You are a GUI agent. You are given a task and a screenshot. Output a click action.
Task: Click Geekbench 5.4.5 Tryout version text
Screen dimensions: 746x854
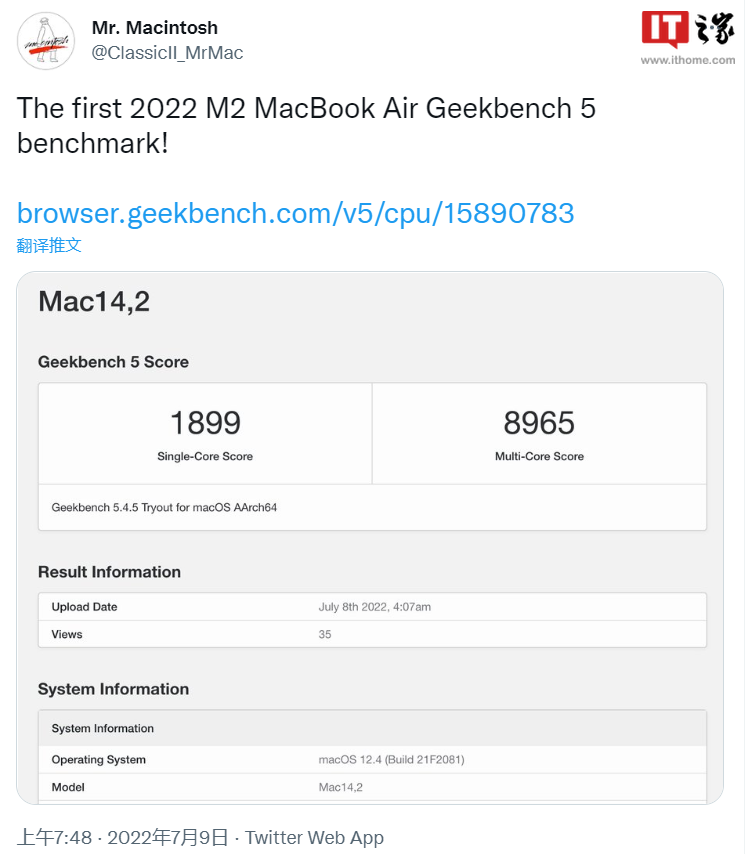[164, 508]
